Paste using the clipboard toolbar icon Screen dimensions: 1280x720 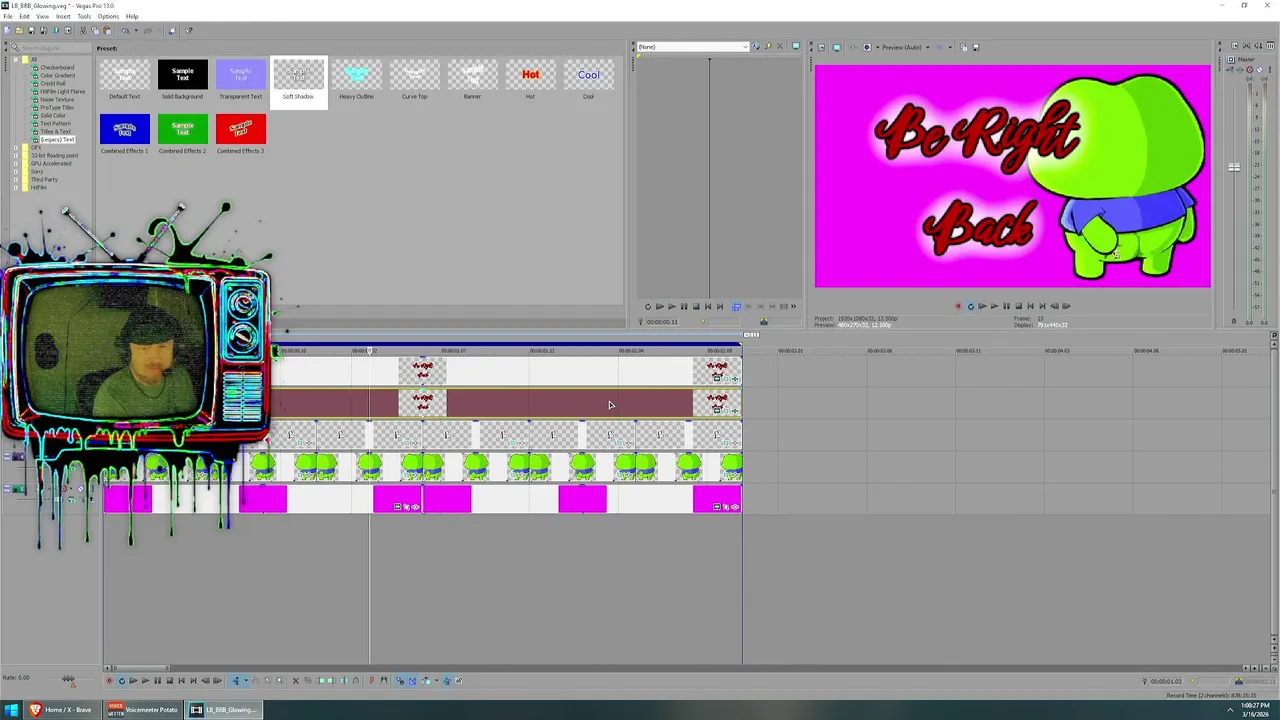[107, 30]
